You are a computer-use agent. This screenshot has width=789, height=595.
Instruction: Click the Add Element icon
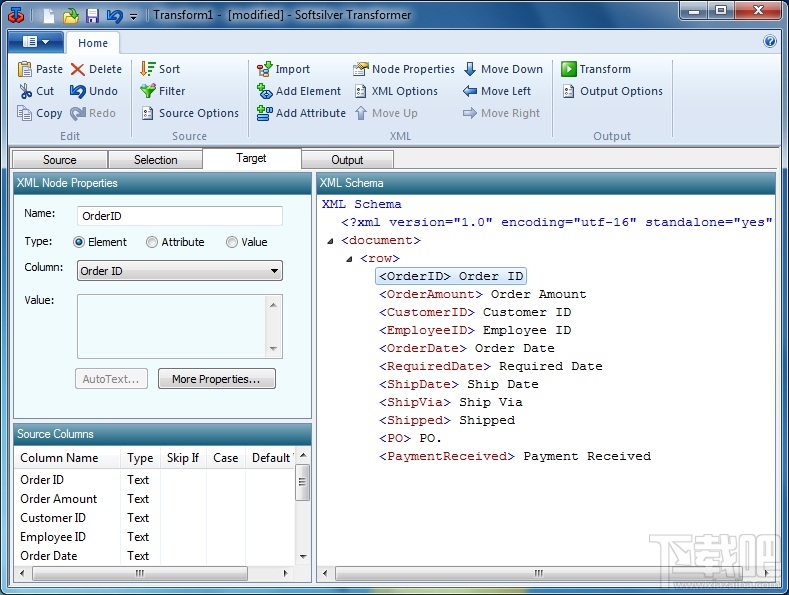point(264,91)
